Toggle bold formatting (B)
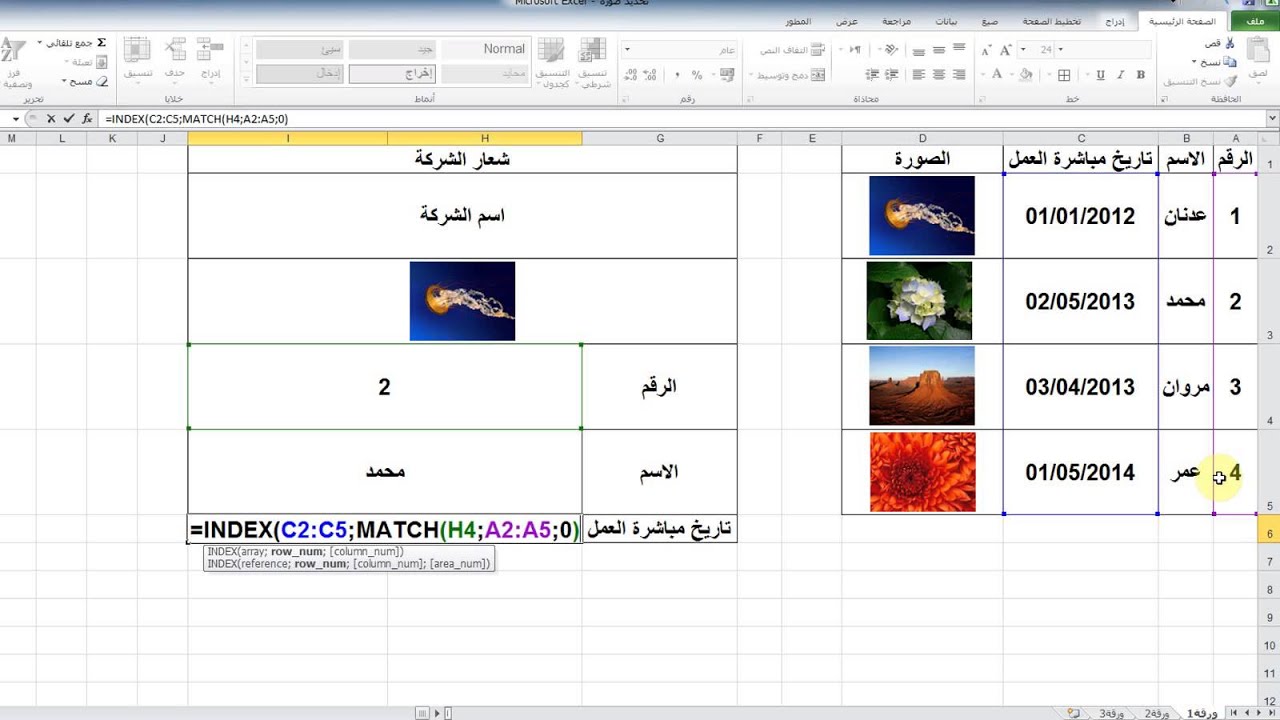This screenshot has height=720, width=1280. pos(1141,75)
